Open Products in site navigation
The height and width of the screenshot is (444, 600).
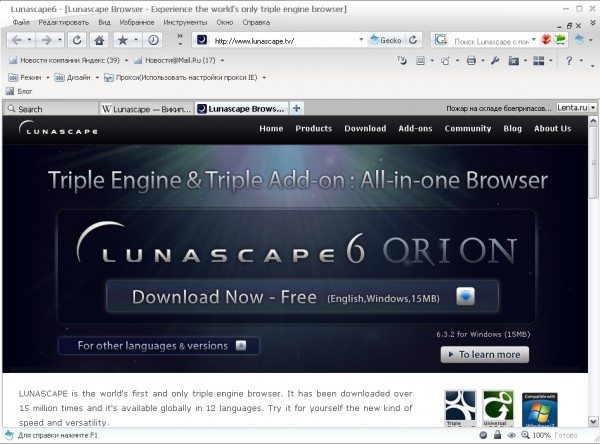(313, 129)
